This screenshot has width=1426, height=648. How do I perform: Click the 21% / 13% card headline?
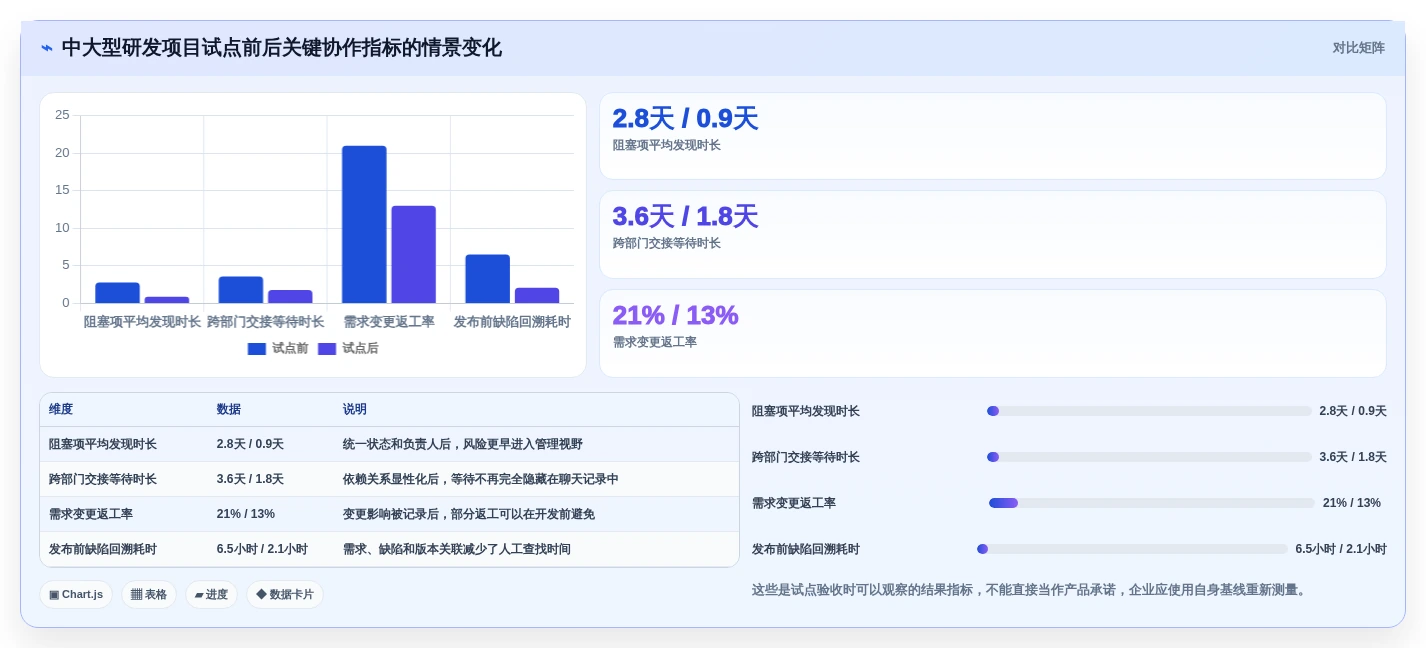point(675,315)
